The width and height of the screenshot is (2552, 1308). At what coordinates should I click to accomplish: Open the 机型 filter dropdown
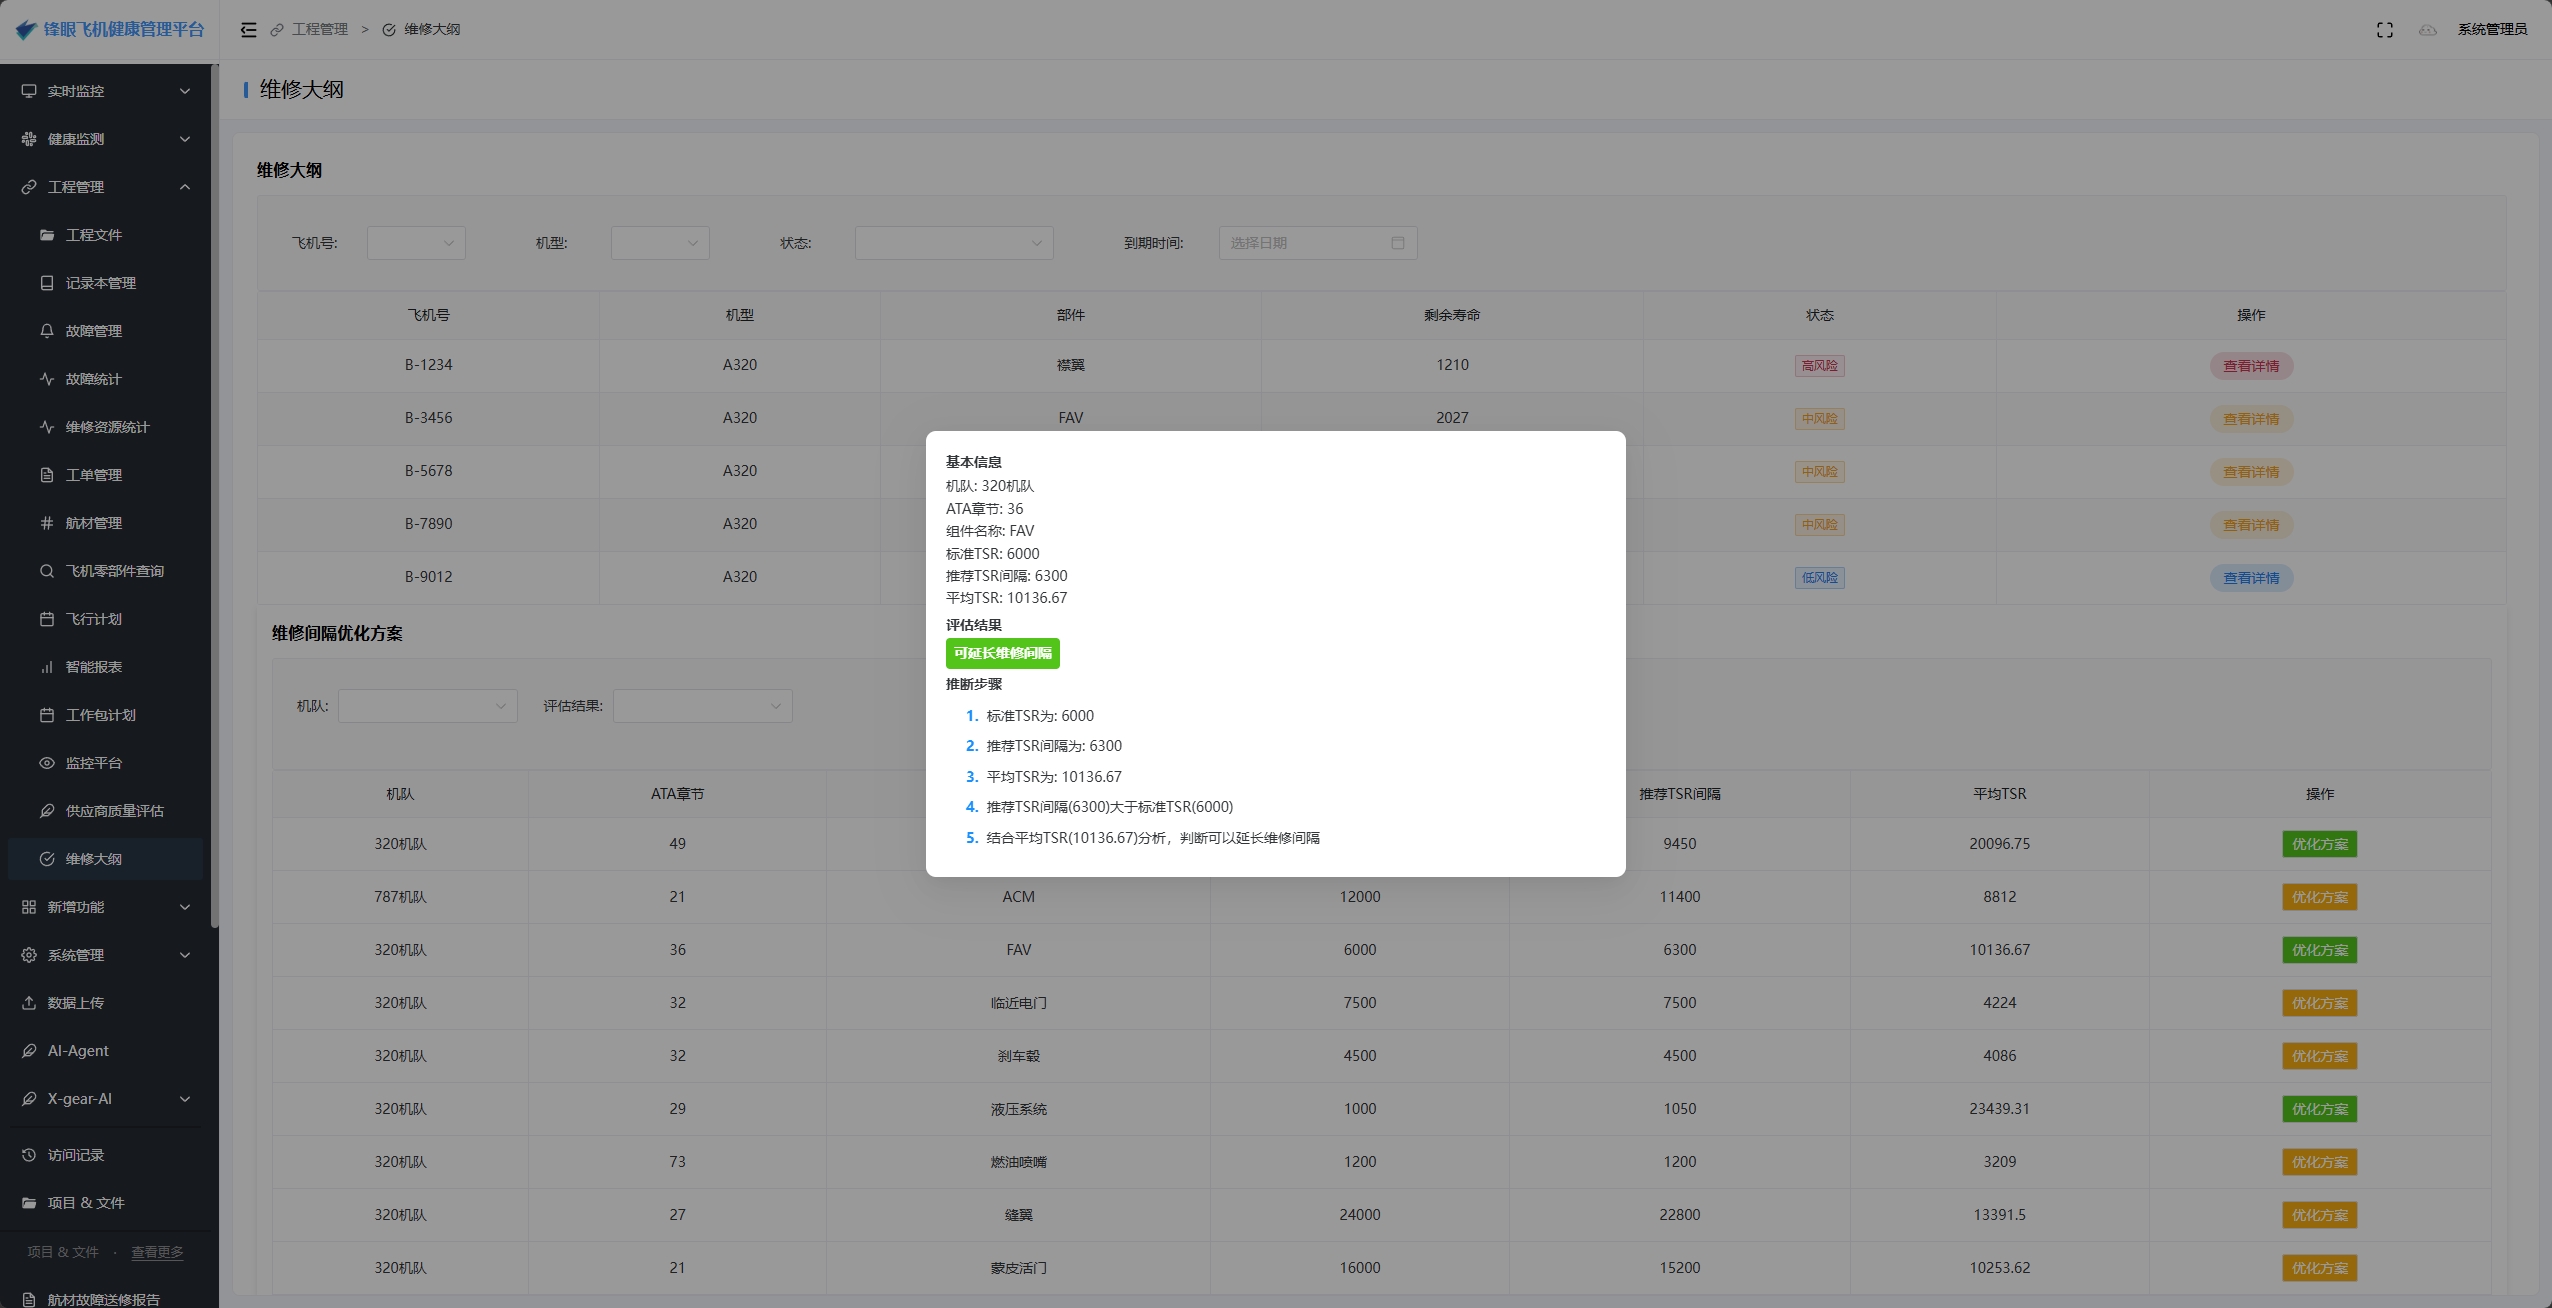point(660,243)
